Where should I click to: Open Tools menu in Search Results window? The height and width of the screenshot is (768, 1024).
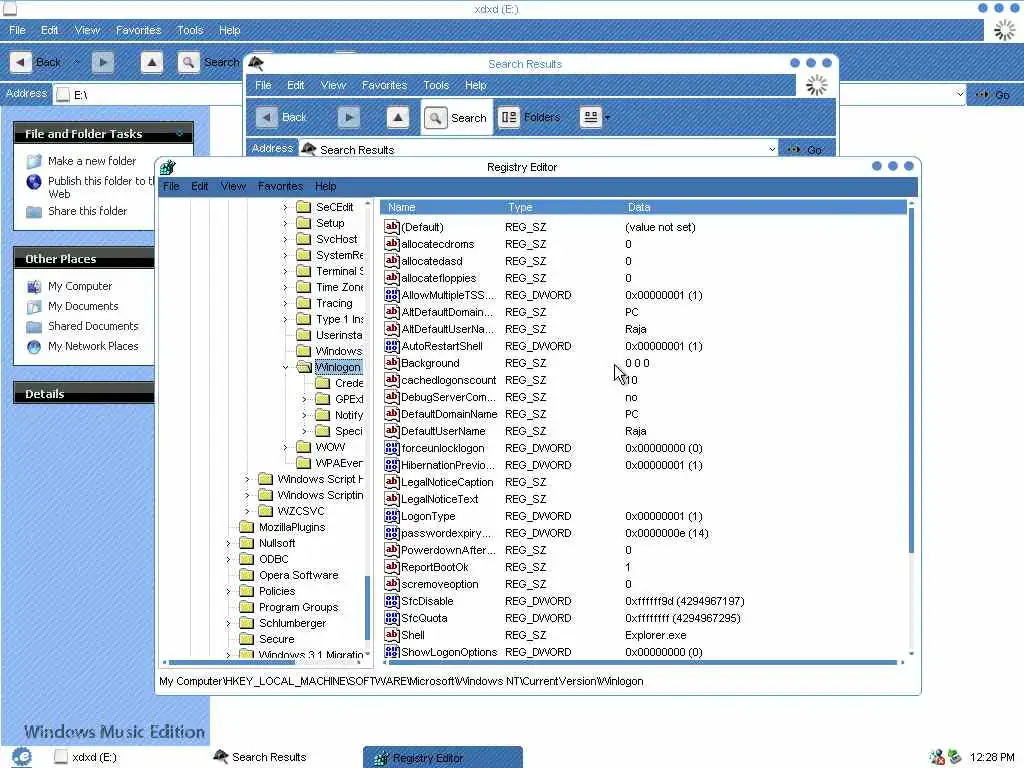point(436,85)
